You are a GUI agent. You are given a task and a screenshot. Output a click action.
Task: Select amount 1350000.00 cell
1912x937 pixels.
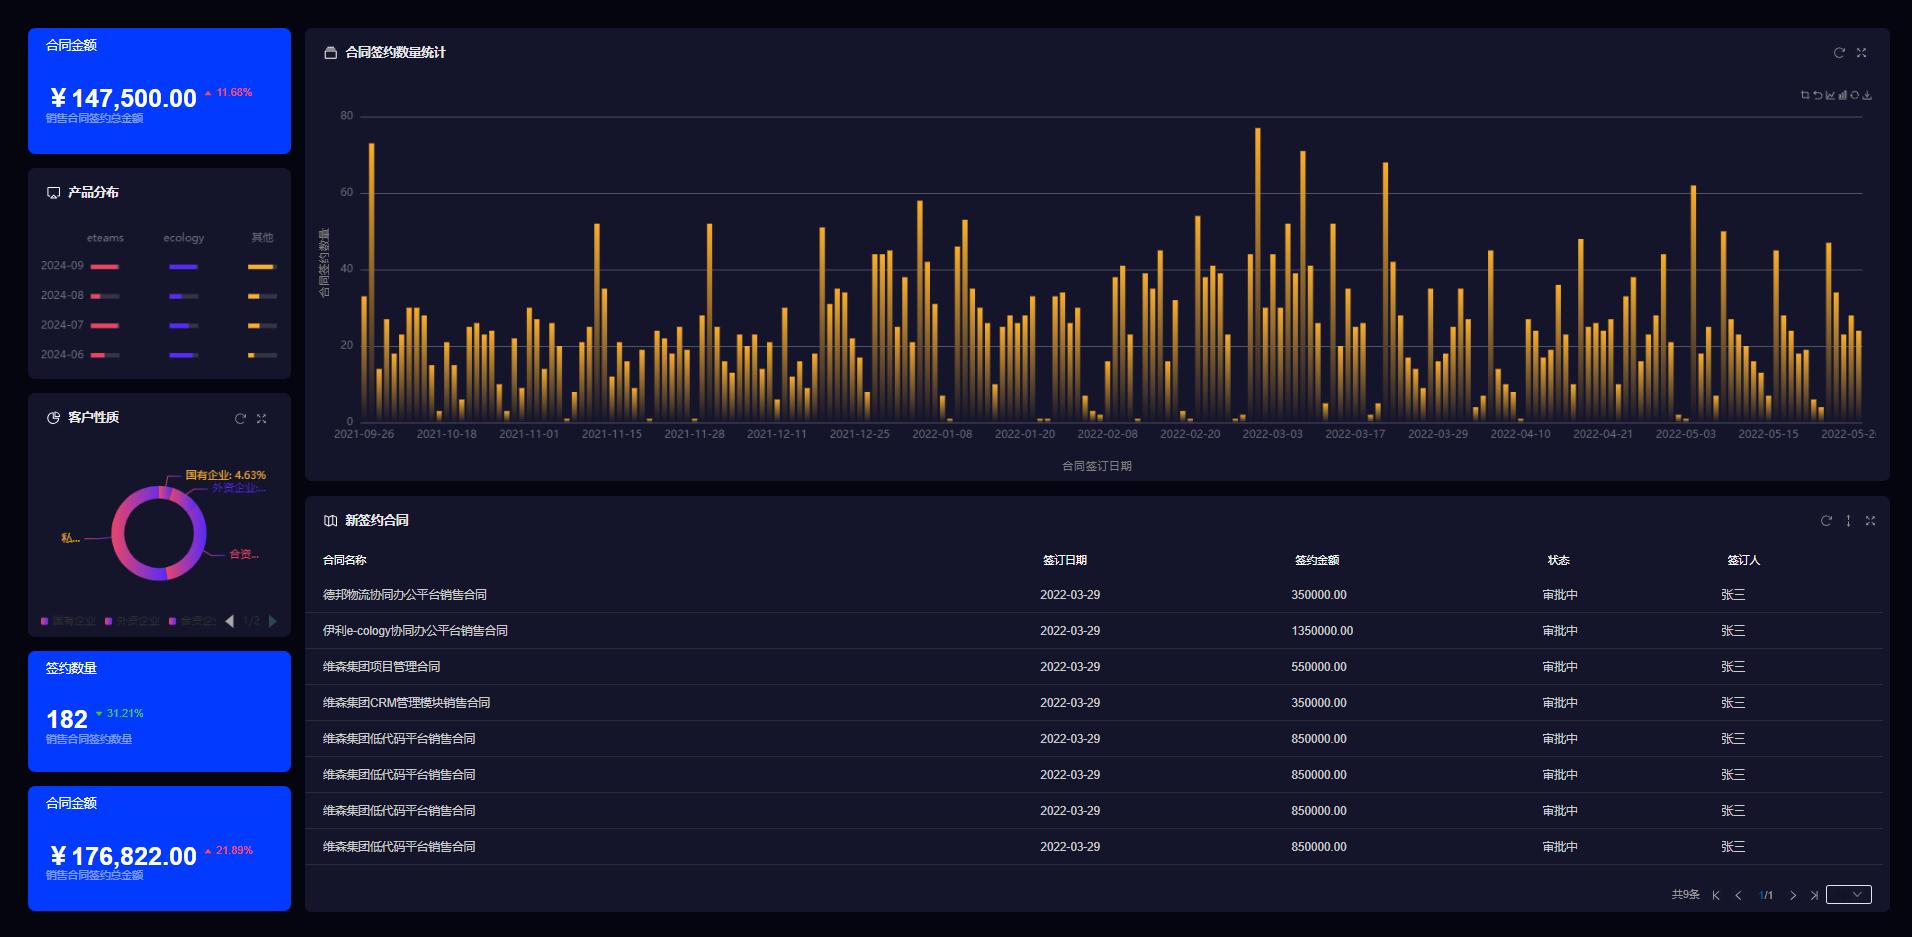[x=1322, y=631]
